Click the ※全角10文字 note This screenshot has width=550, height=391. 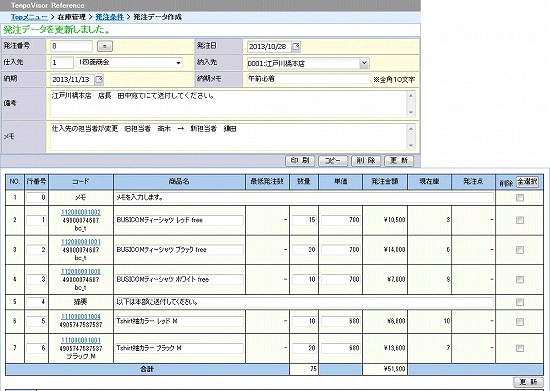click(x=394, y=80)
